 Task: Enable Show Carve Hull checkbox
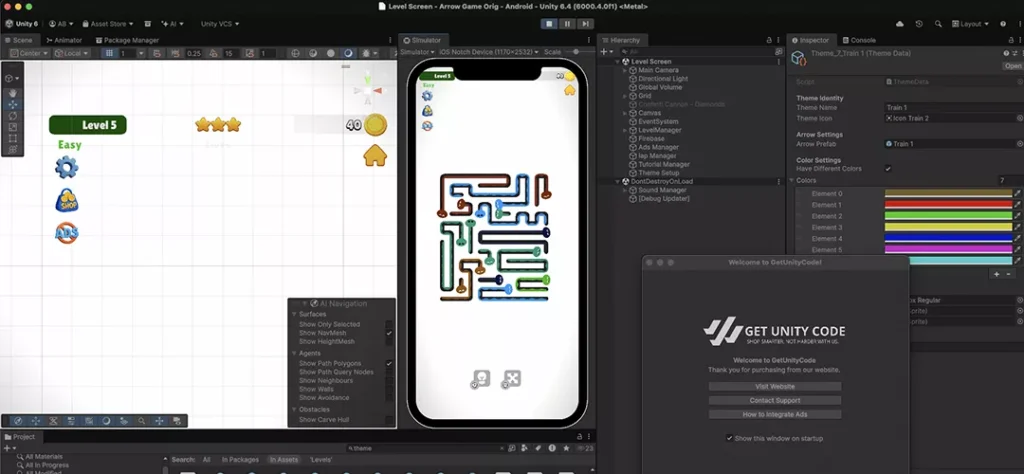pyautogui.click(x=389, y=420)
